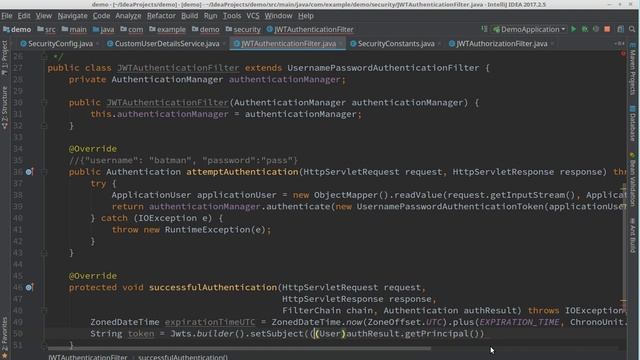The width and height of the screenshot is (640, 360).
Task: Click the main folder breadcrumb
Action: (74, 29)
